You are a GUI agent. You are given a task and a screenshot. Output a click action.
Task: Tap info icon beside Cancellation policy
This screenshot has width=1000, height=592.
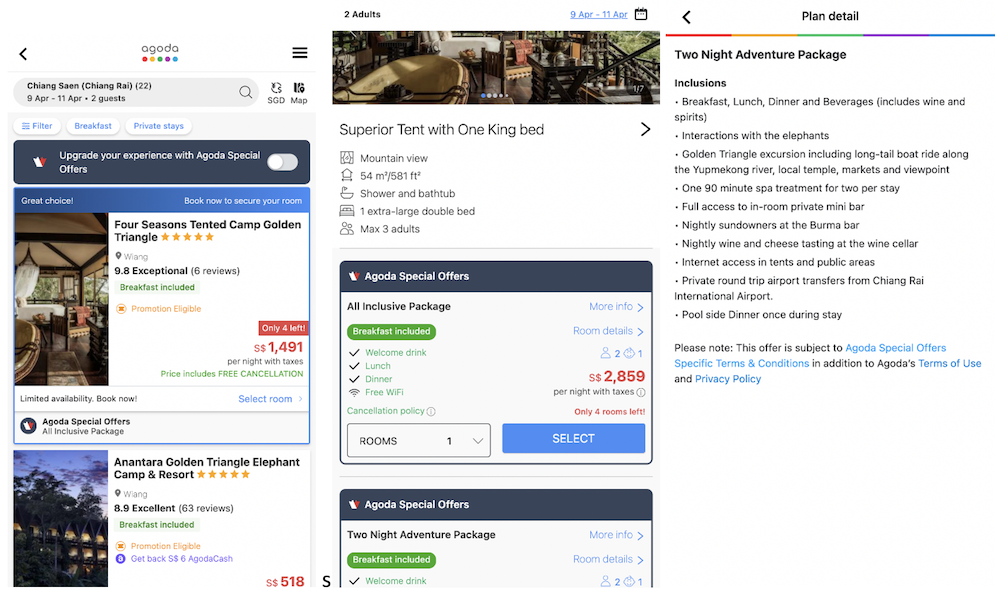[432, 411]
